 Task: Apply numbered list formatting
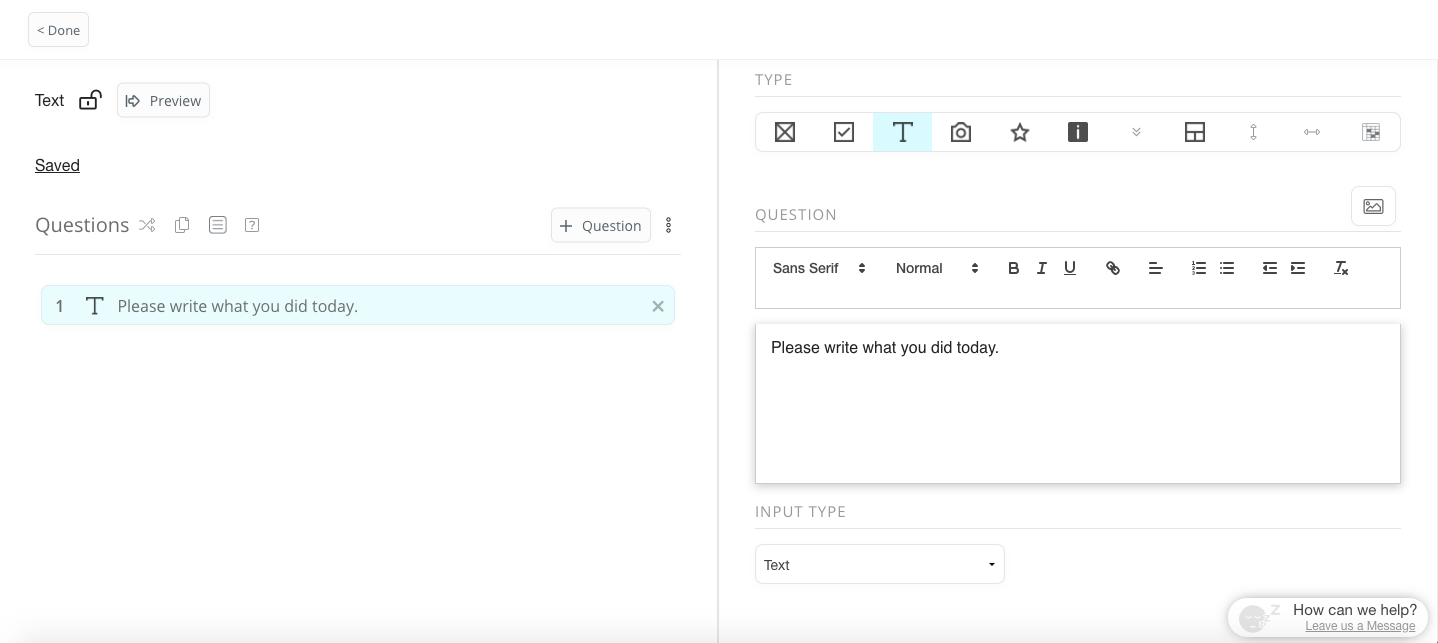tap(1199, 268)
